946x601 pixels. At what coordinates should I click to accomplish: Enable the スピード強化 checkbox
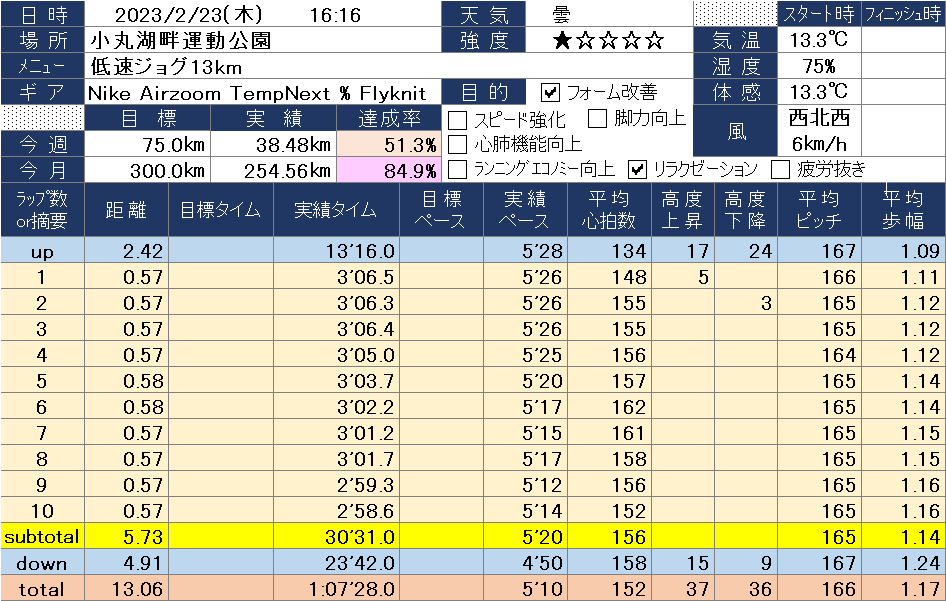pyautogui.click(x=458, y=119)
